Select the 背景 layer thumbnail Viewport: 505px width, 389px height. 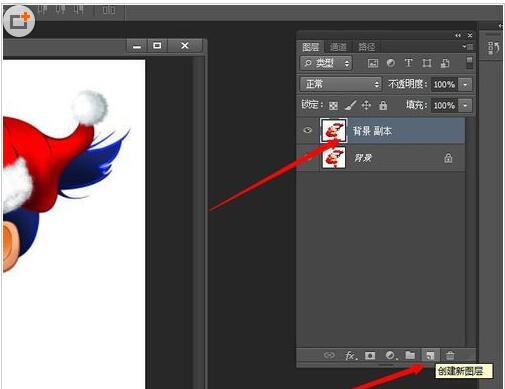(334, 158)
